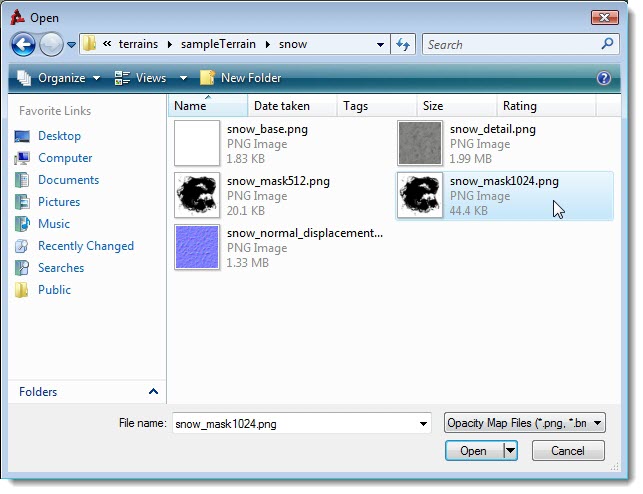Click the snow_normal_displacement... file name
The image size is (643, 494).
click(305, 233)
